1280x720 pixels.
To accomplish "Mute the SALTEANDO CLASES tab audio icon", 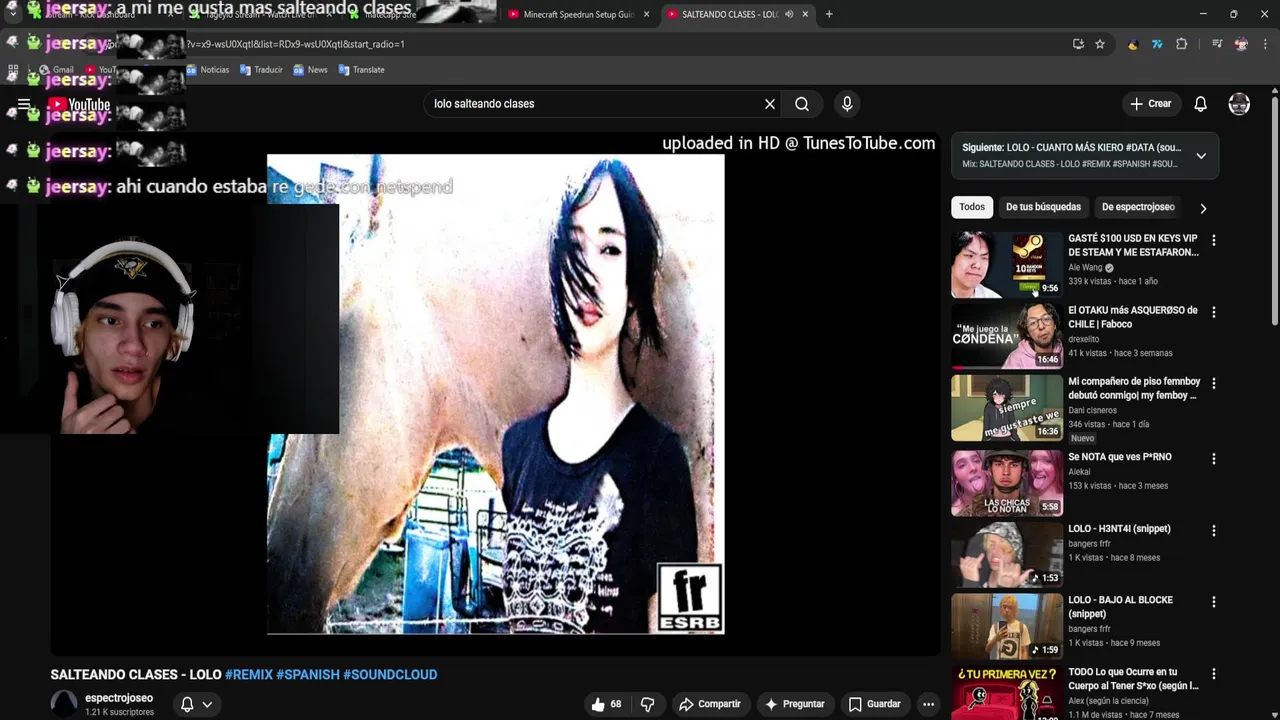I will pos(789,14).
